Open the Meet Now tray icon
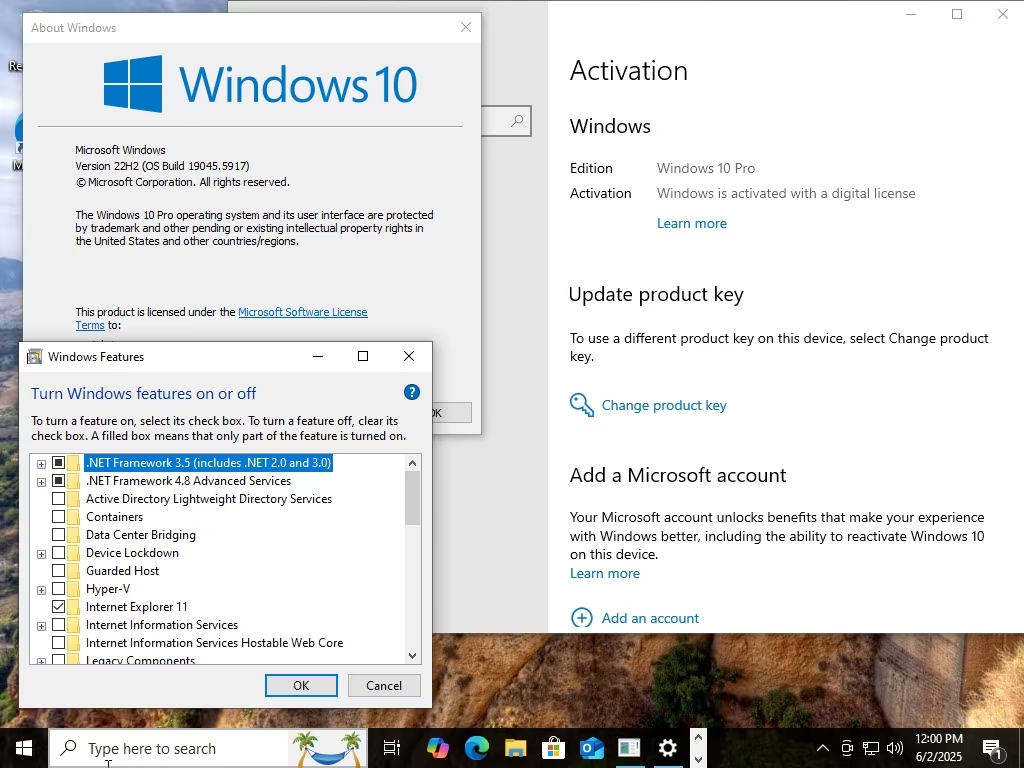Image resolution: width=1024 pixels, height=768 pixels. click(847, 748)
